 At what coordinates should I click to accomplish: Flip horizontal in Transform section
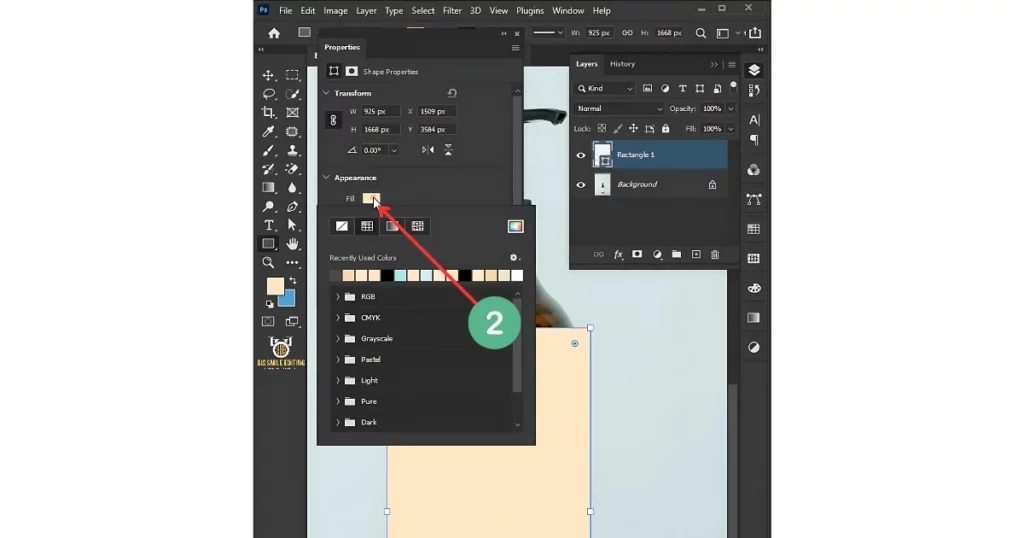(428, 150)
